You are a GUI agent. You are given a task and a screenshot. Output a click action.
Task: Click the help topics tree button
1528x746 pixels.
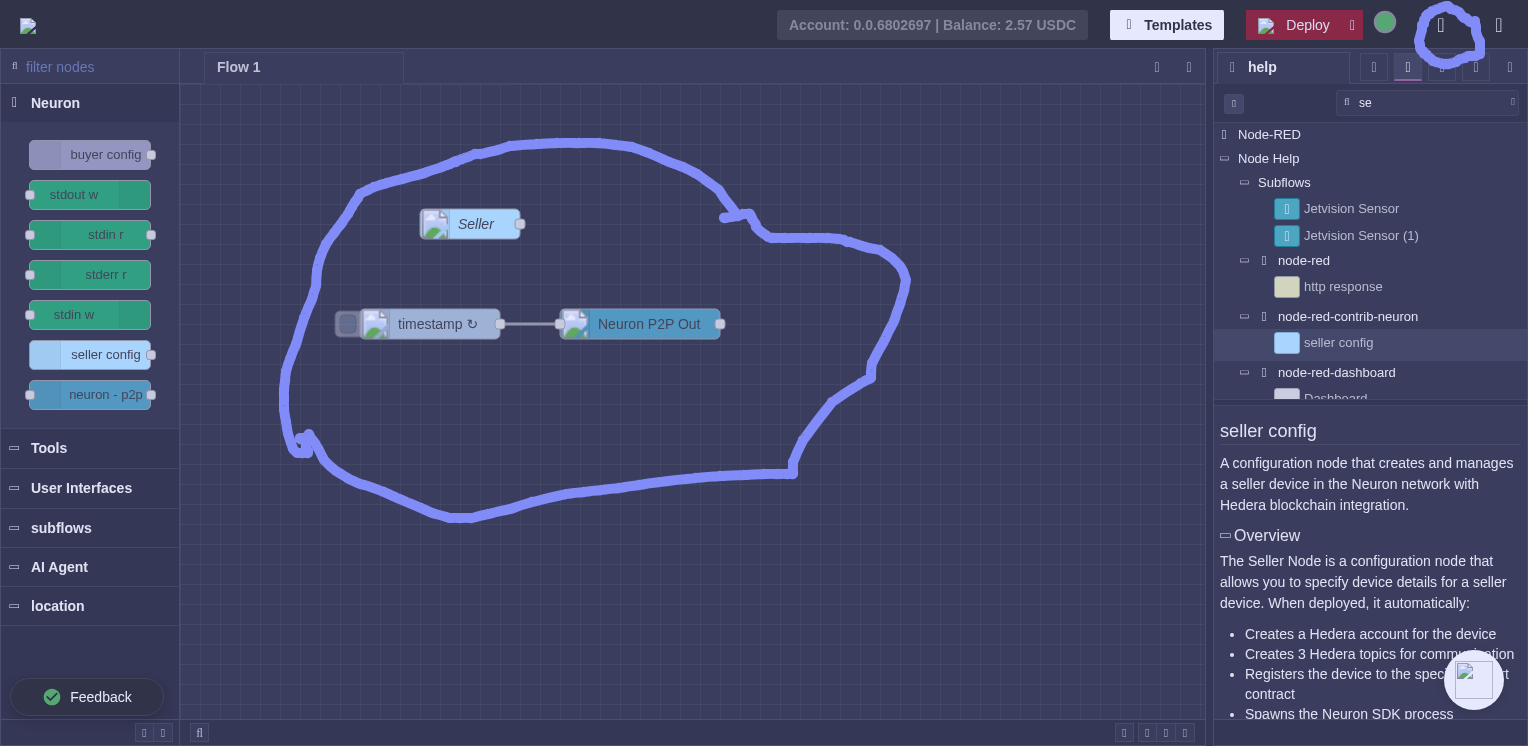[x=1234, y=104]
